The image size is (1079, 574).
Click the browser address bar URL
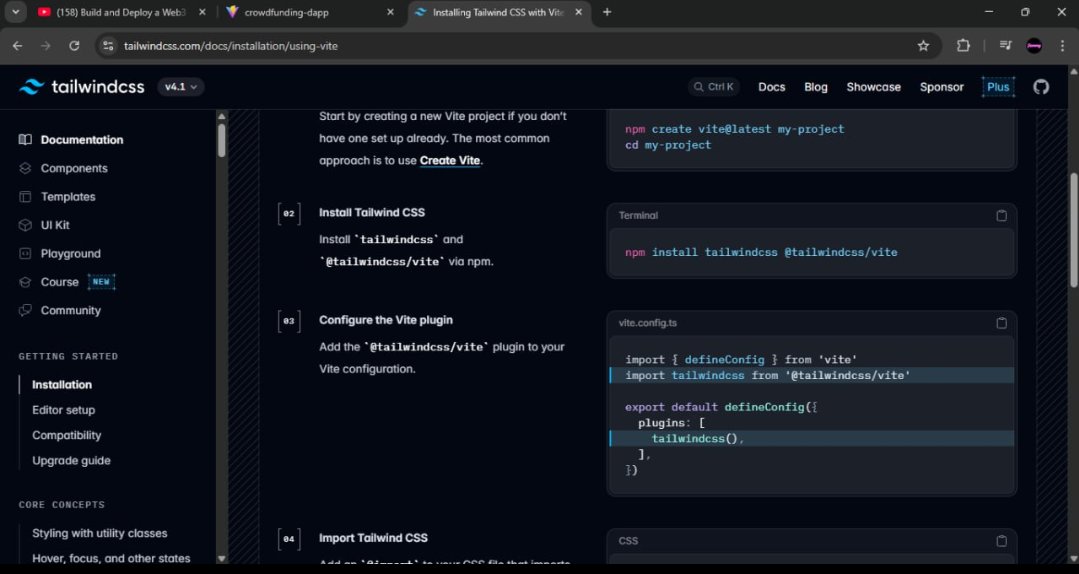231,46
